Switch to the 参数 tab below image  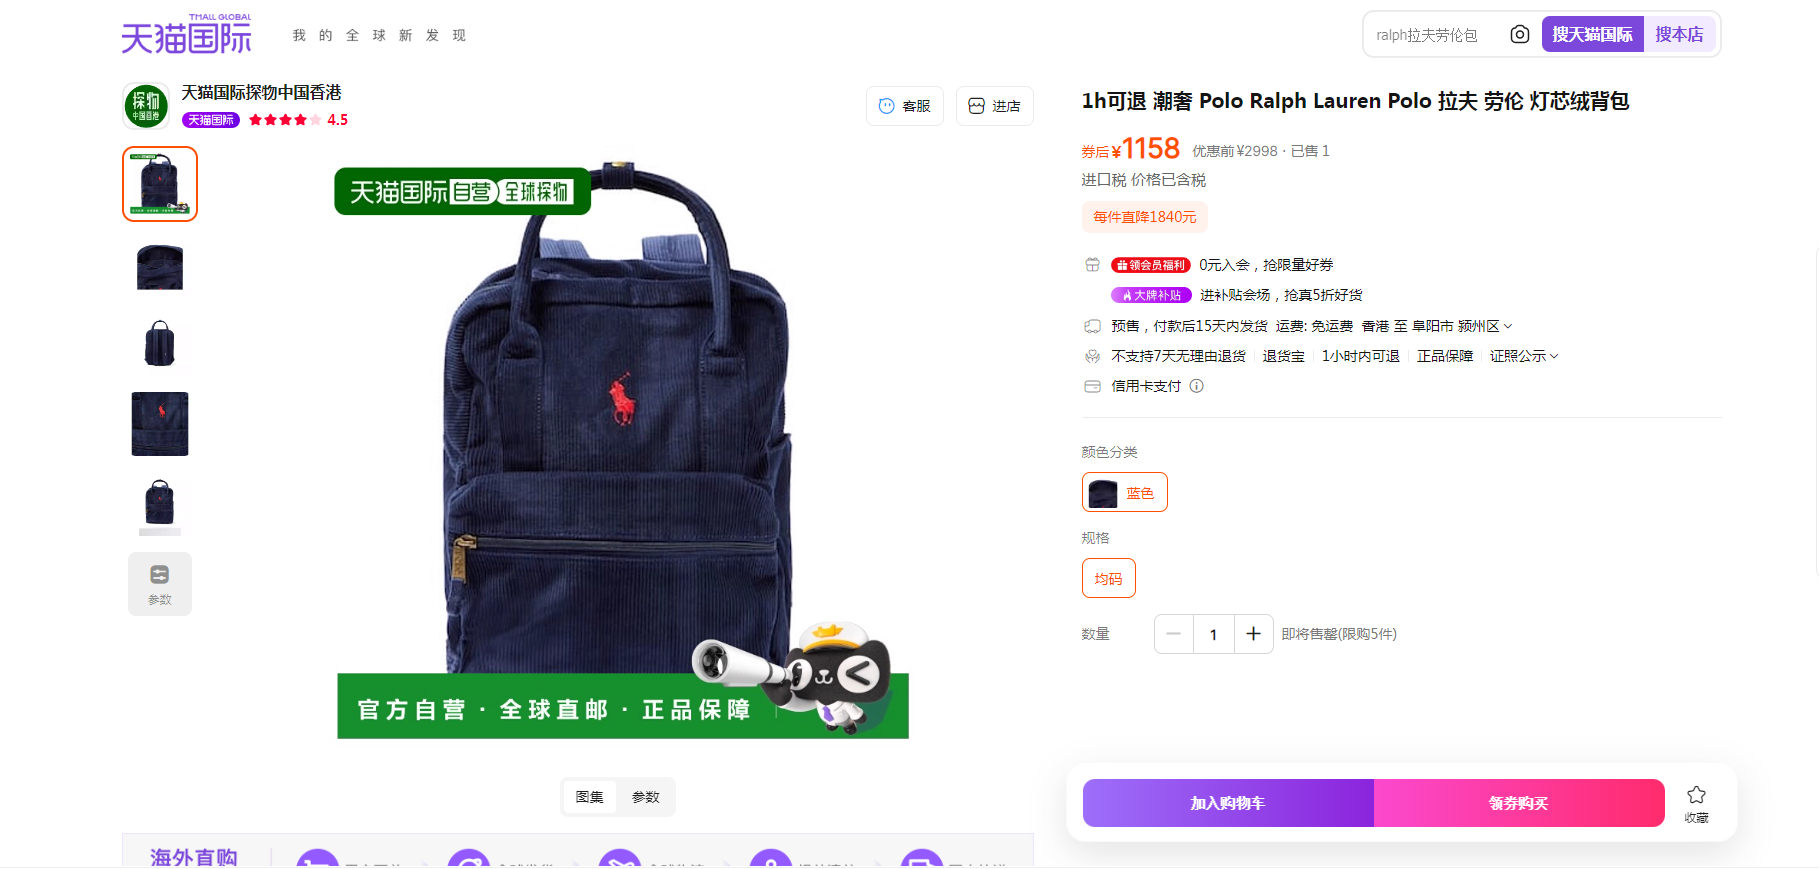point(646,797)
